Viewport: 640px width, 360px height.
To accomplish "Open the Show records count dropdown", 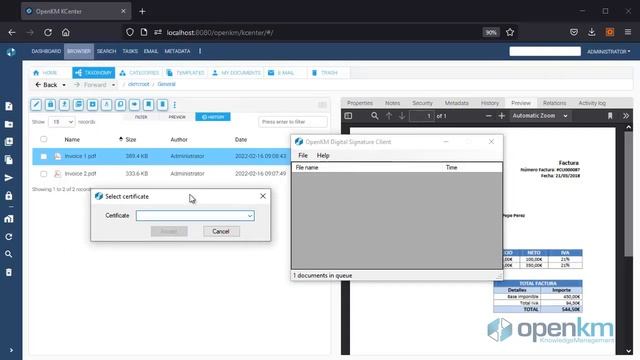I will pyautogui.click(x=62, y=122).
